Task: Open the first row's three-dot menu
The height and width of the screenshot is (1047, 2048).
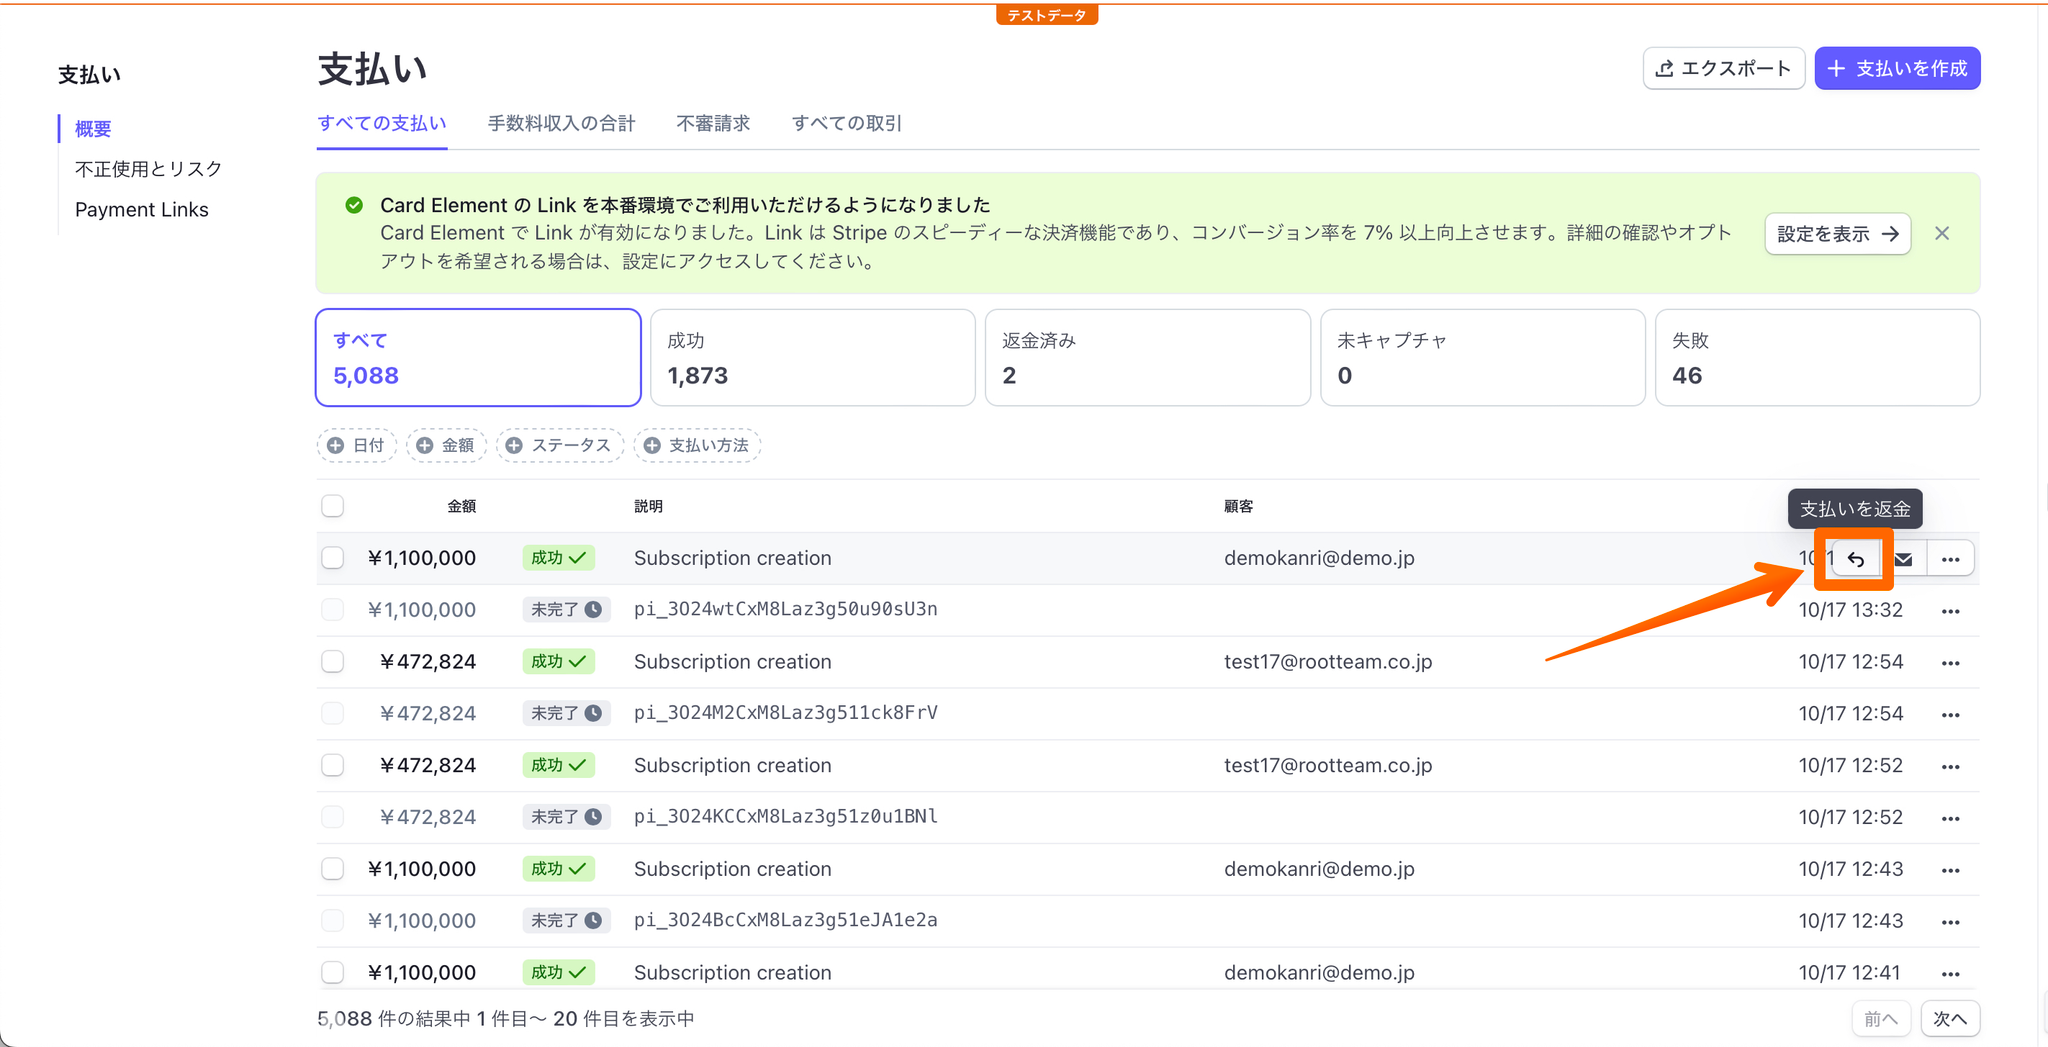Action: click(x=1950, y=559)
